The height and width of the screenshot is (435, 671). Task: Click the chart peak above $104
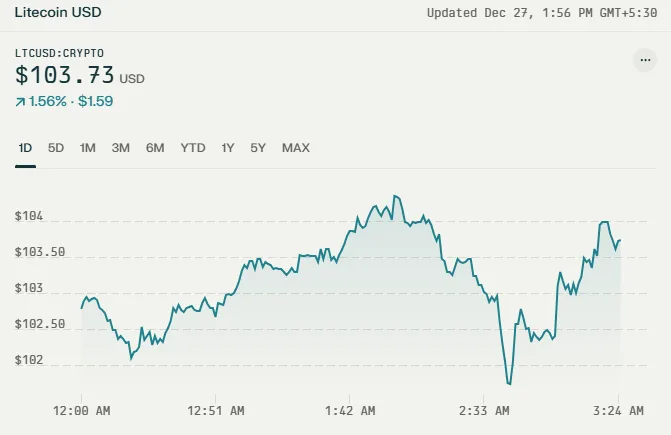point(396,196)
